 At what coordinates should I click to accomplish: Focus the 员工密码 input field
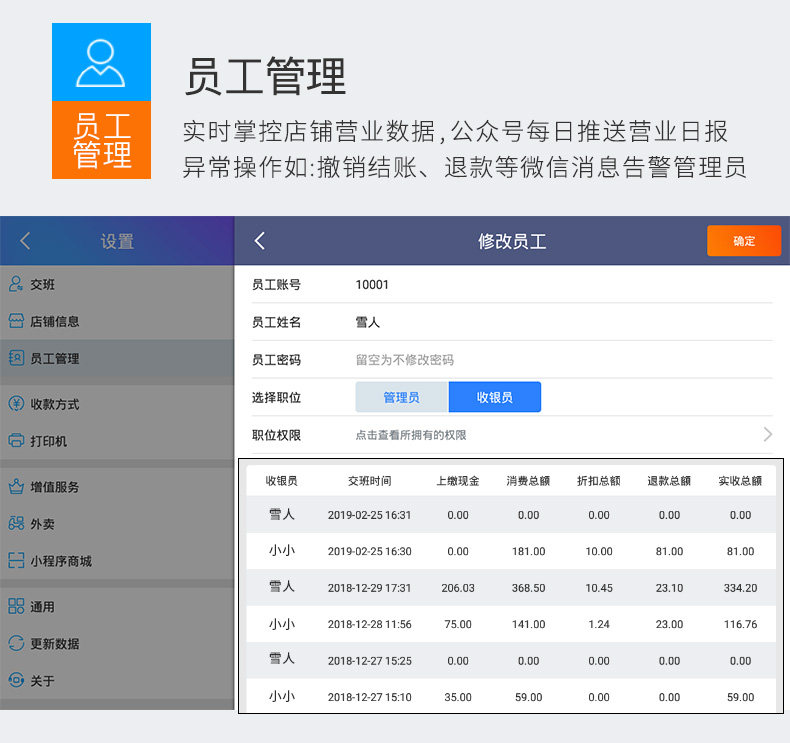pyautogui.click(x=564, y=360)
